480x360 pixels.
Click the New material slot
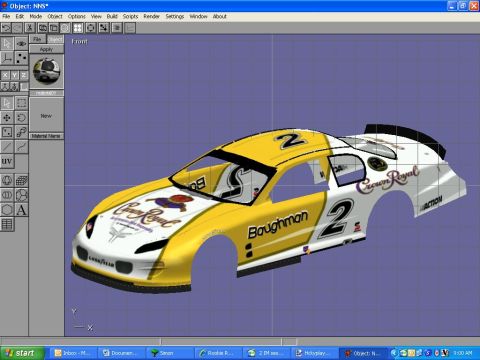[46, 116]
